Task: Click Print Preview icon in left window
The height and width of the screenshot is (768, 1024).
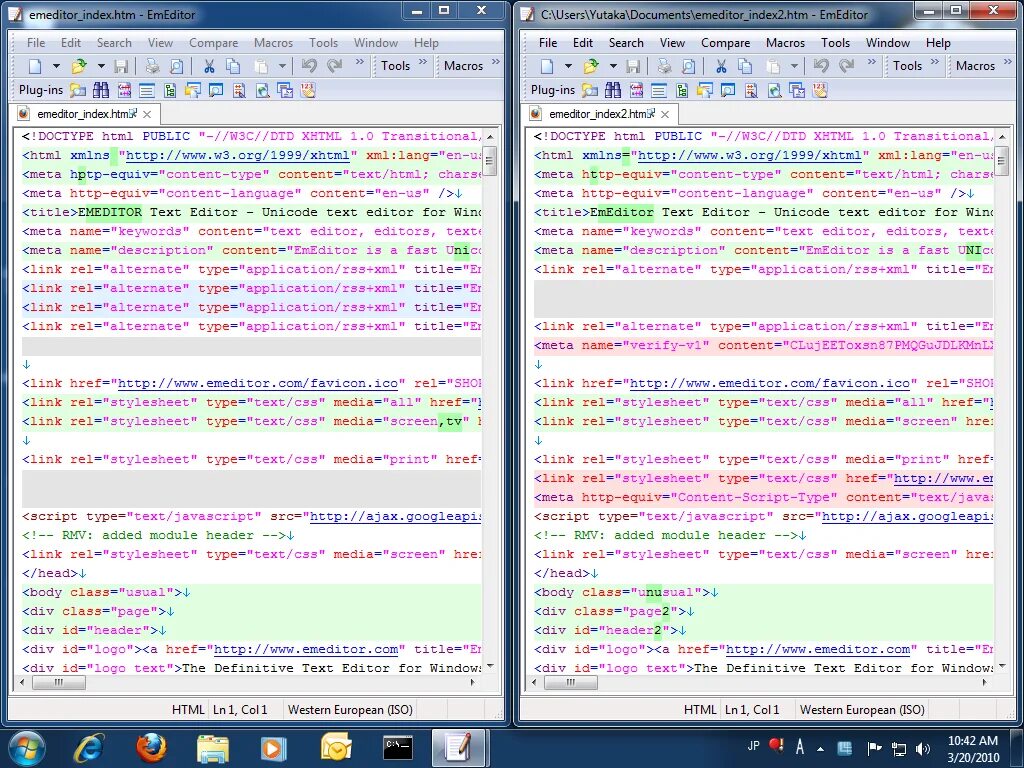Action: (x=176, y=65)
